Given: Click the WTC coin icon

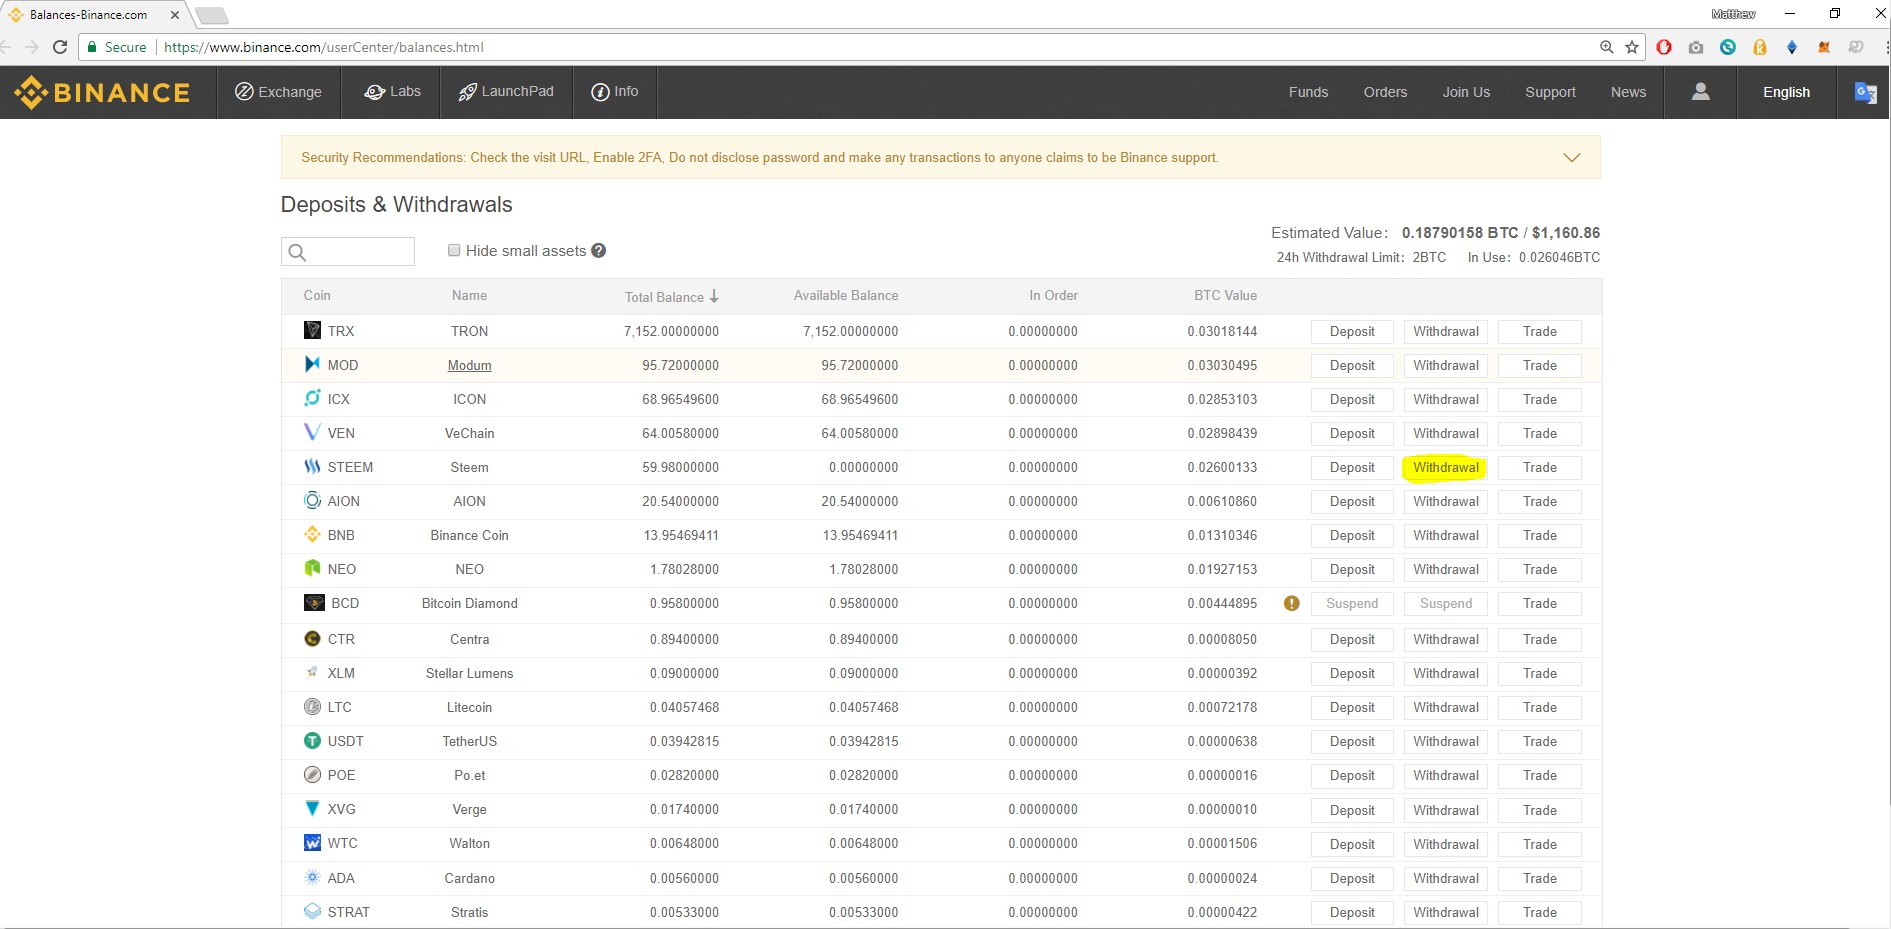Looking at the screenshot, I should click(312, 843).
